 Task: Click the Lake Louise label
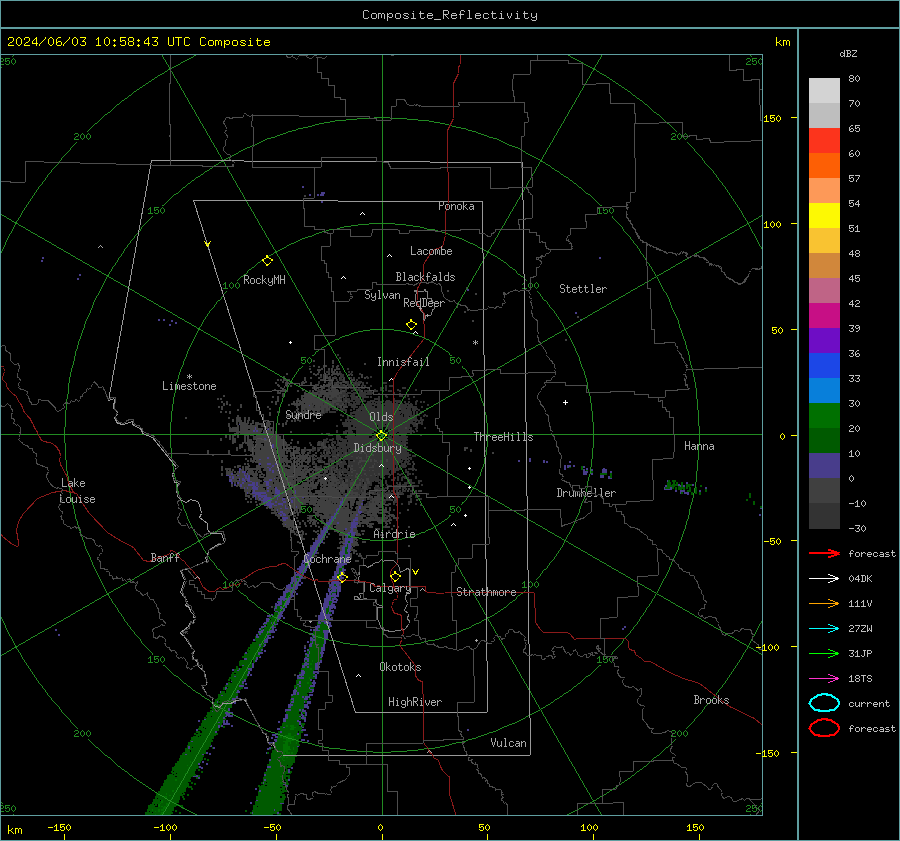[78, 491]
